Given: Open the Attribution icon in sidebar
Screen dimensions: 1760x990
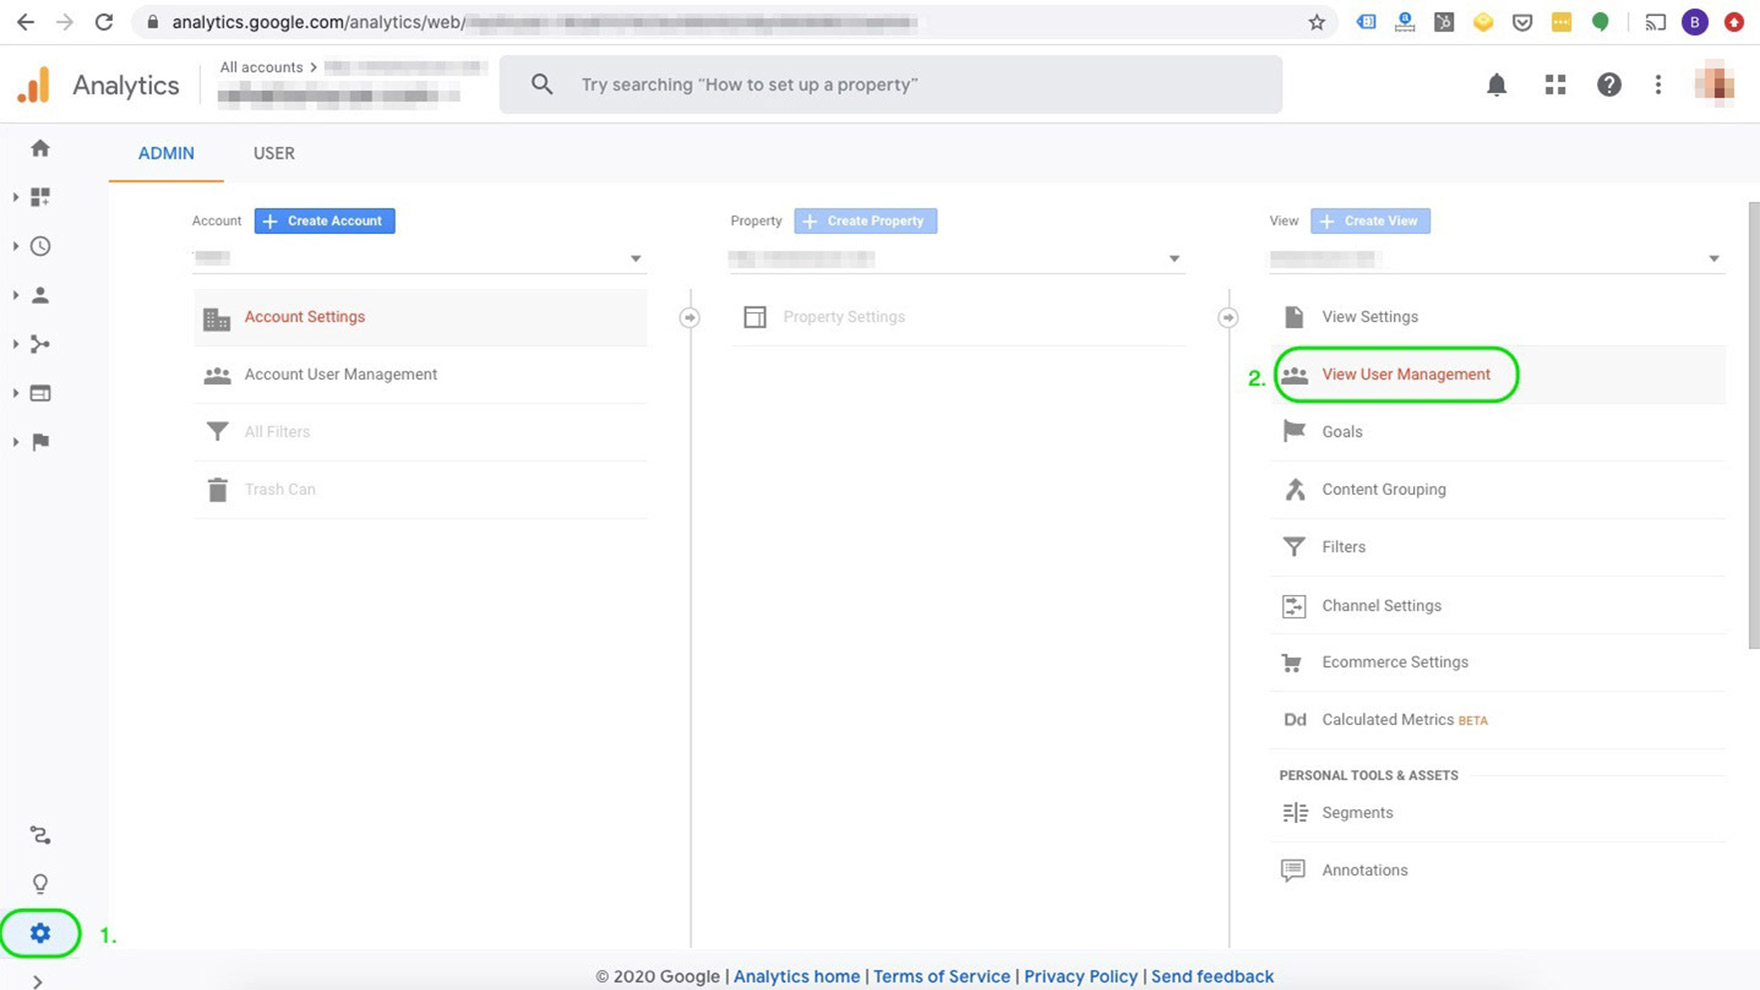Looking at the screenshot, I should tap(40, 835).
